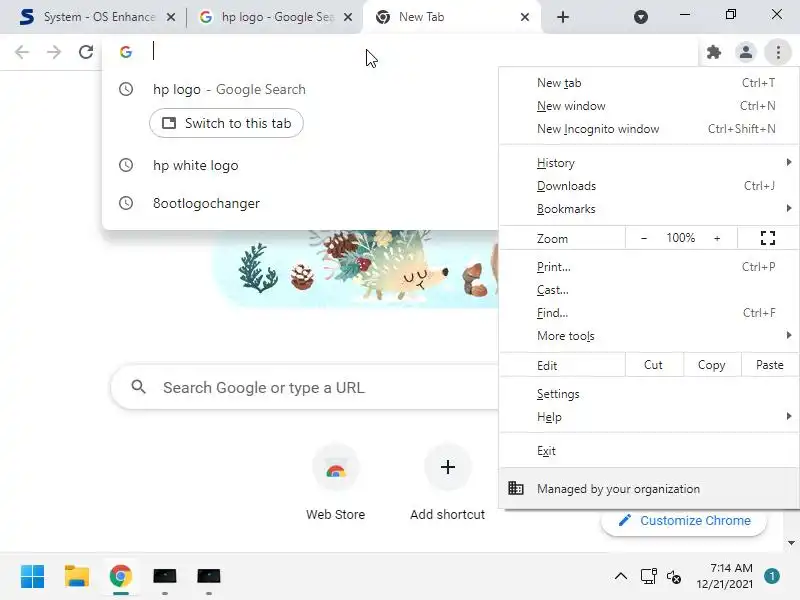
Task: Click the fullscreen icon in Zoom row
Action: pos(768,238)
